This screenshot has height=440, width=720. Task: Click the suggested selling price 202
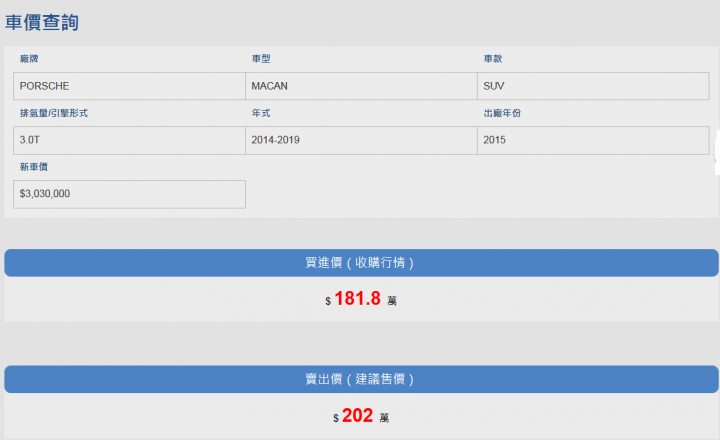(357, 415)
